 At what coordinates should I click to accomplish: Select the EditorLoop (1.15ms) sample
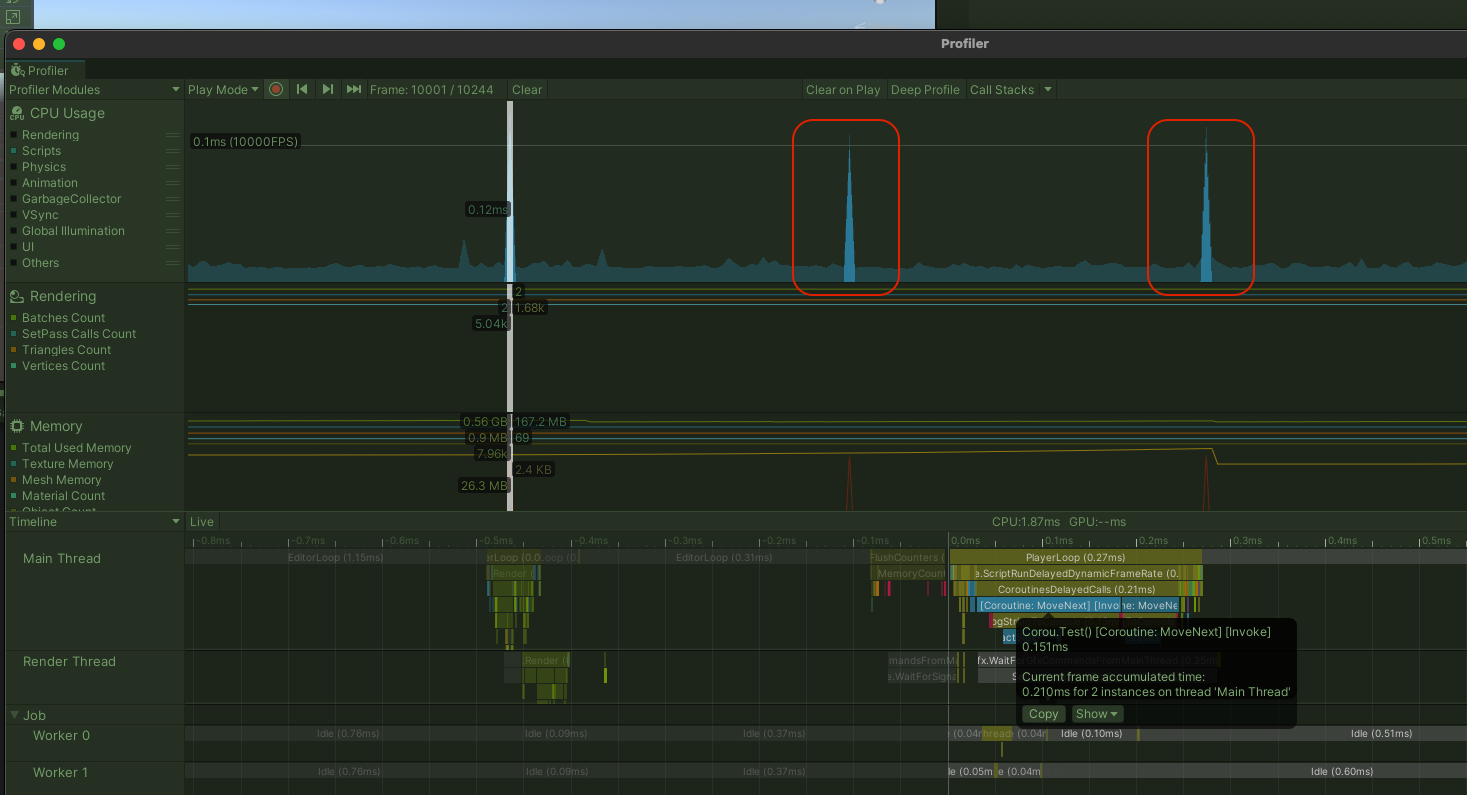coord(336,557)
